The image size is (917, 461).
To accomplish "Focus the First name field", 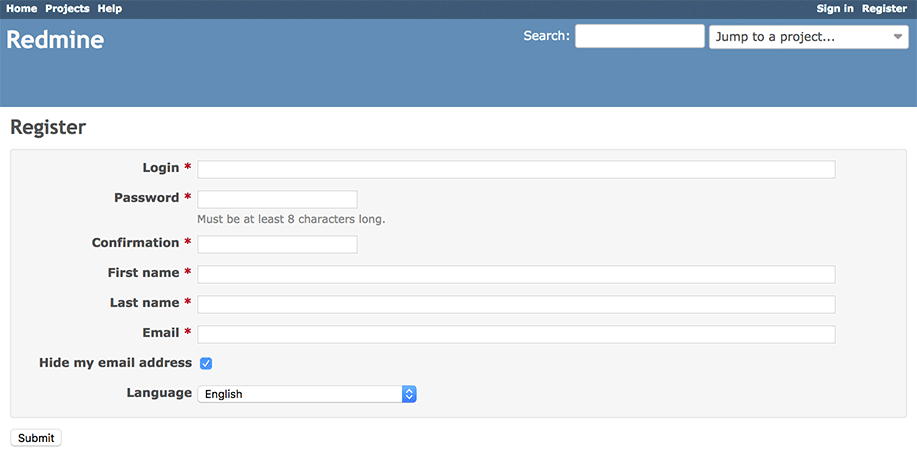I will (x=516, y=274).
